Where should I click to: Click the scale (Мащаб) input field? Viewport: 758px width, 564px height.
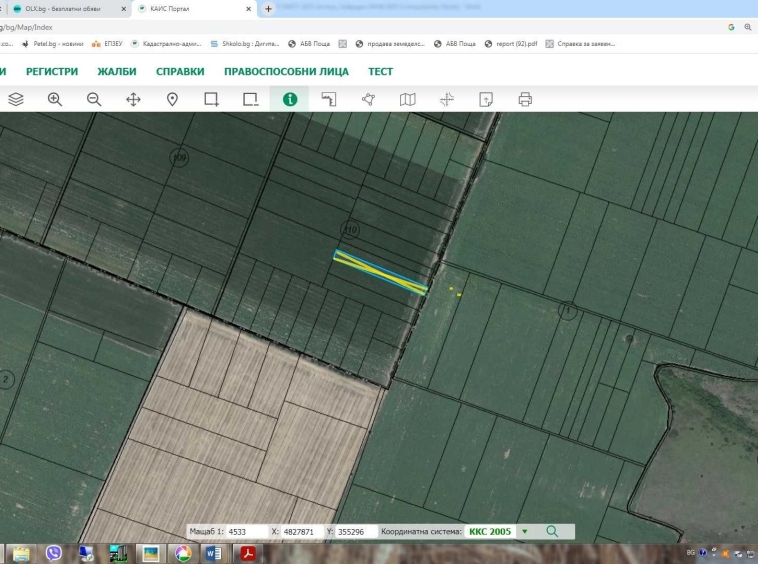tap(246, 532)
